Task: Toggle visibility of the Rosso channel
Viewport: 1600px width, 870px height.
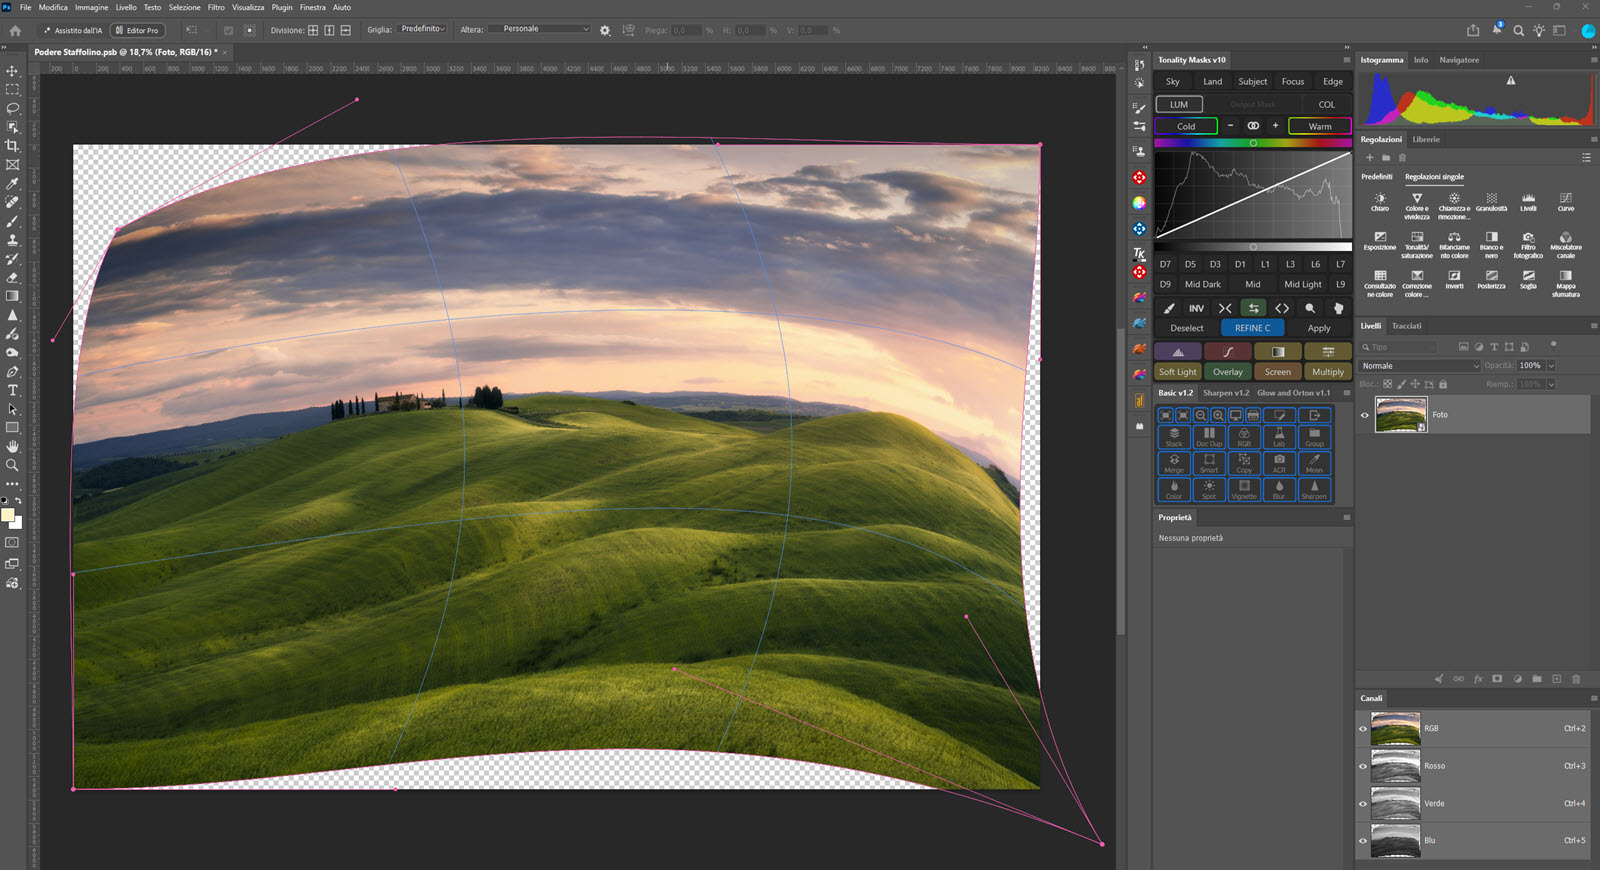Action: 1363,766
